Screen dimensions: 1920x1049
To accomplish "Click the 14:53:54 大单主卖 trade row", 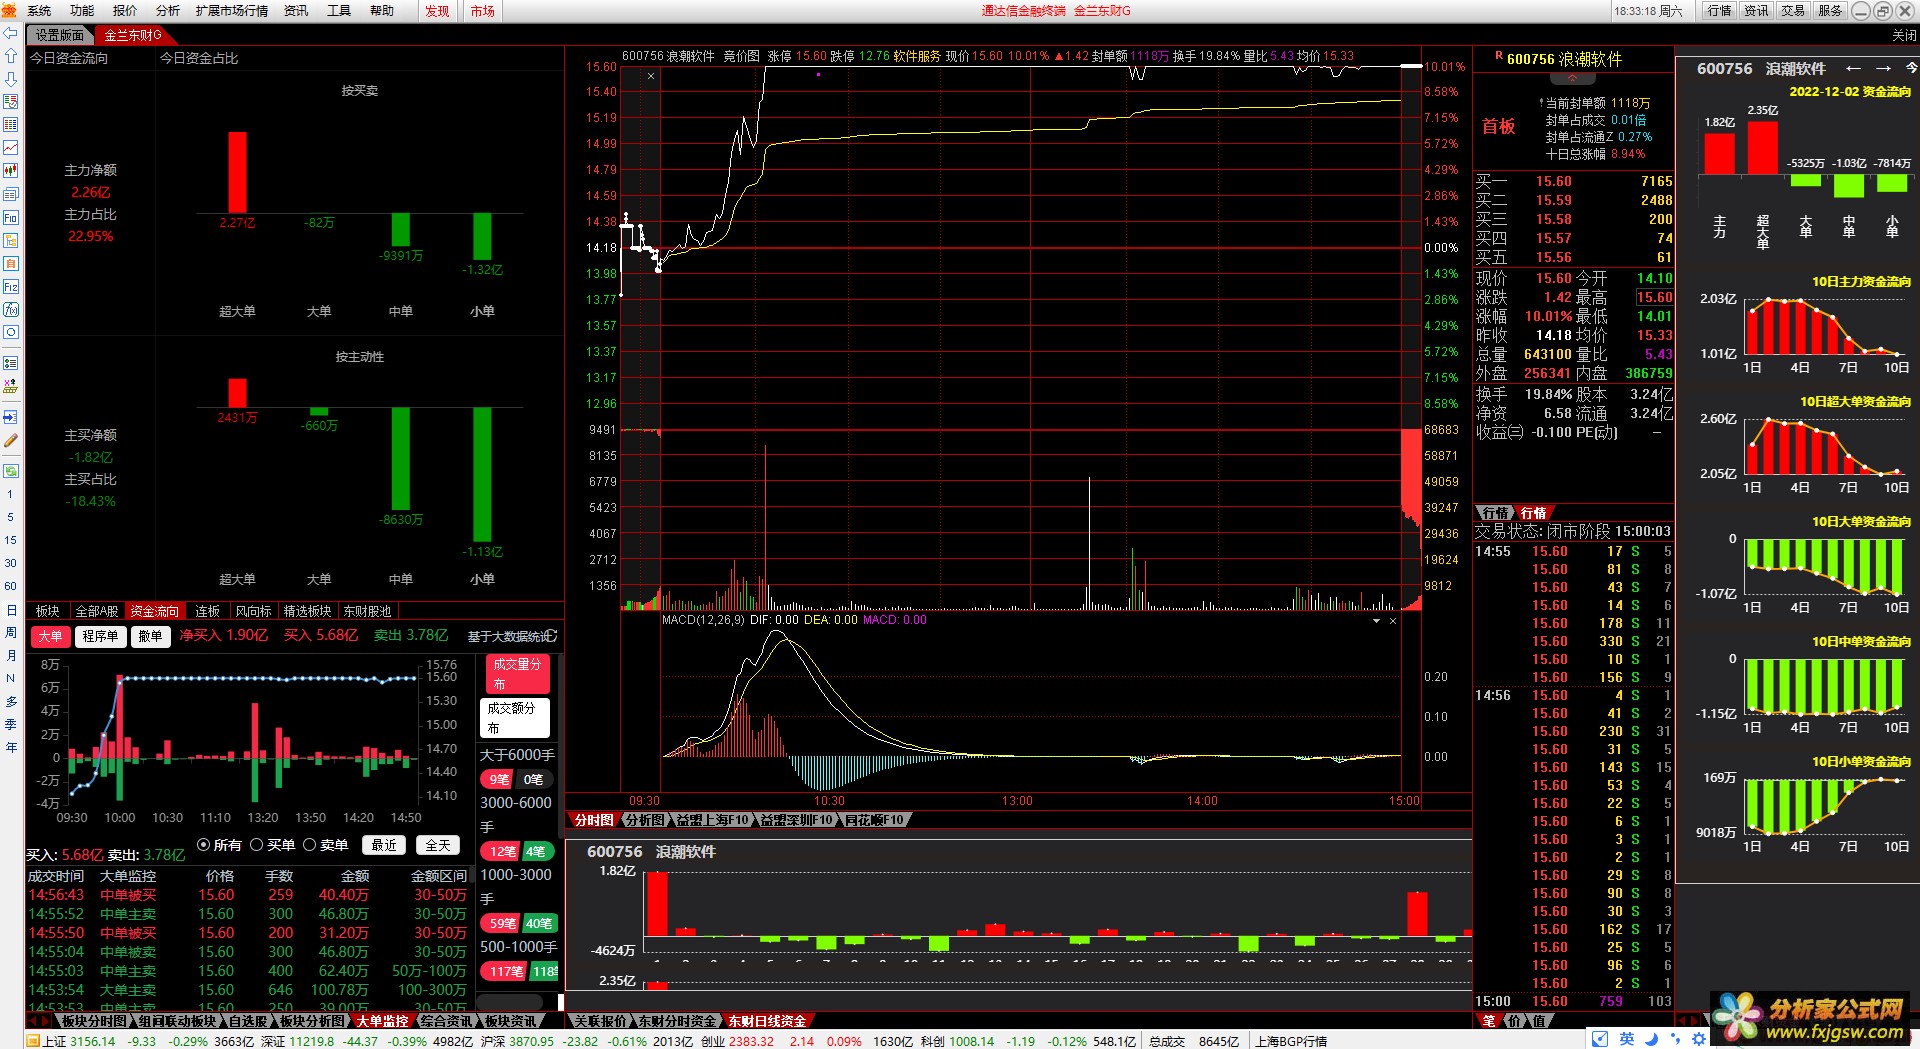I will coord(248,990).
